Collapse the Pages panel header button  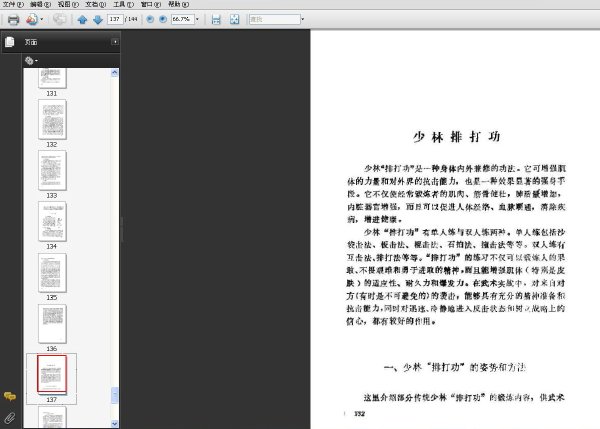tap(115, 42)
